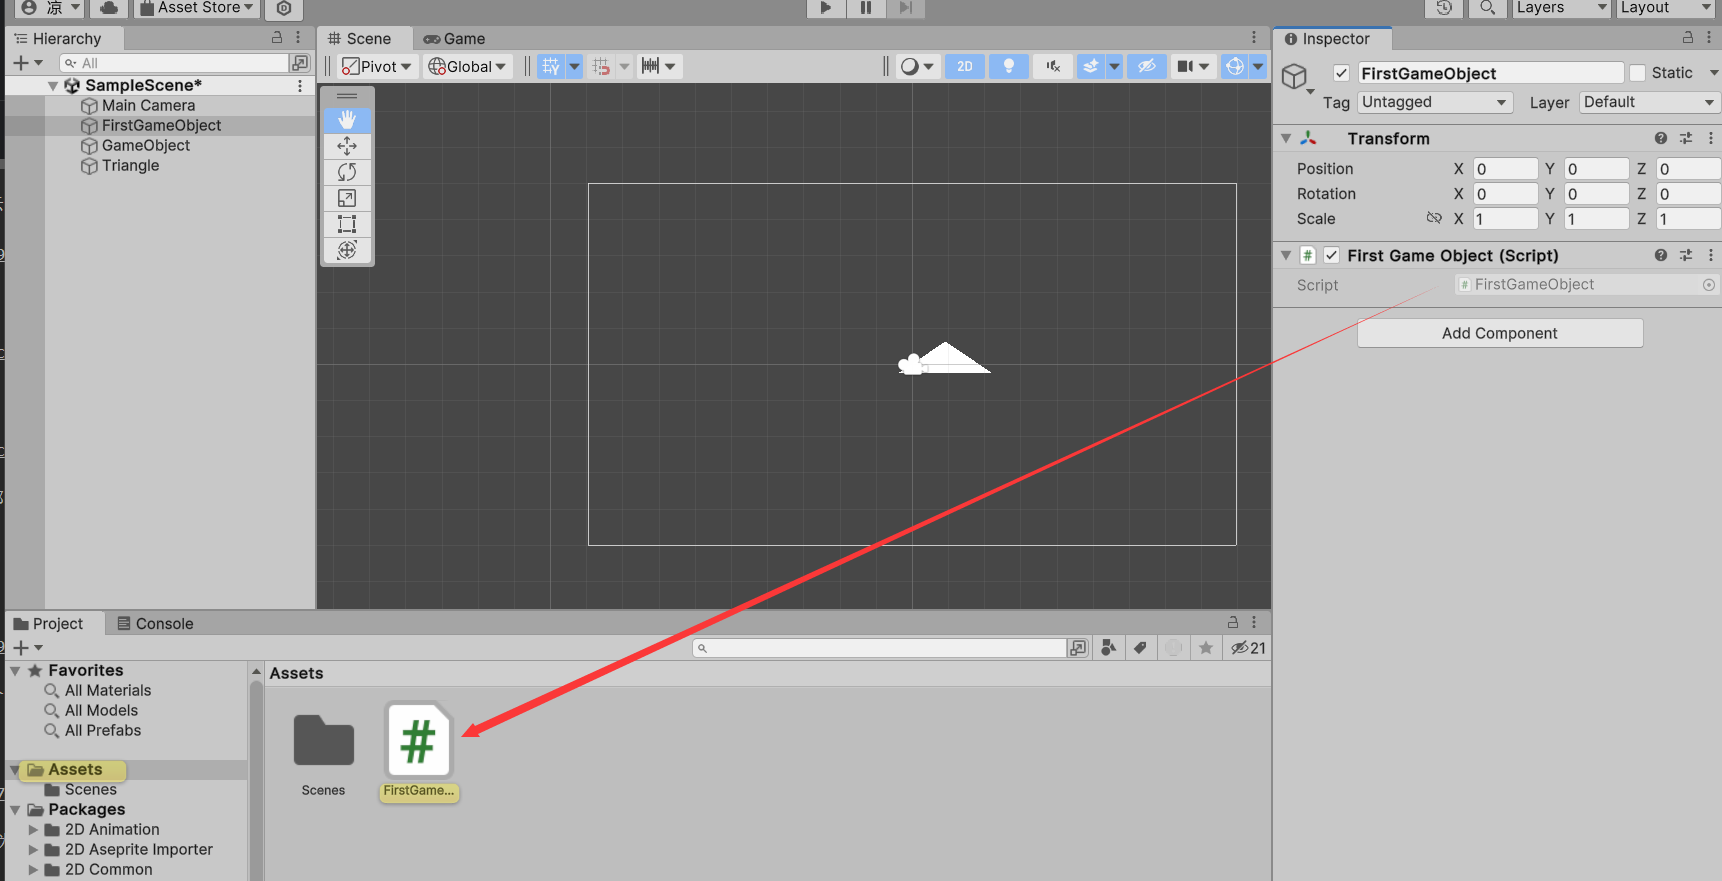Click the Project search by type icon
The width and height of the screenshot is (1722, 881).
(x=1108, y=648)
